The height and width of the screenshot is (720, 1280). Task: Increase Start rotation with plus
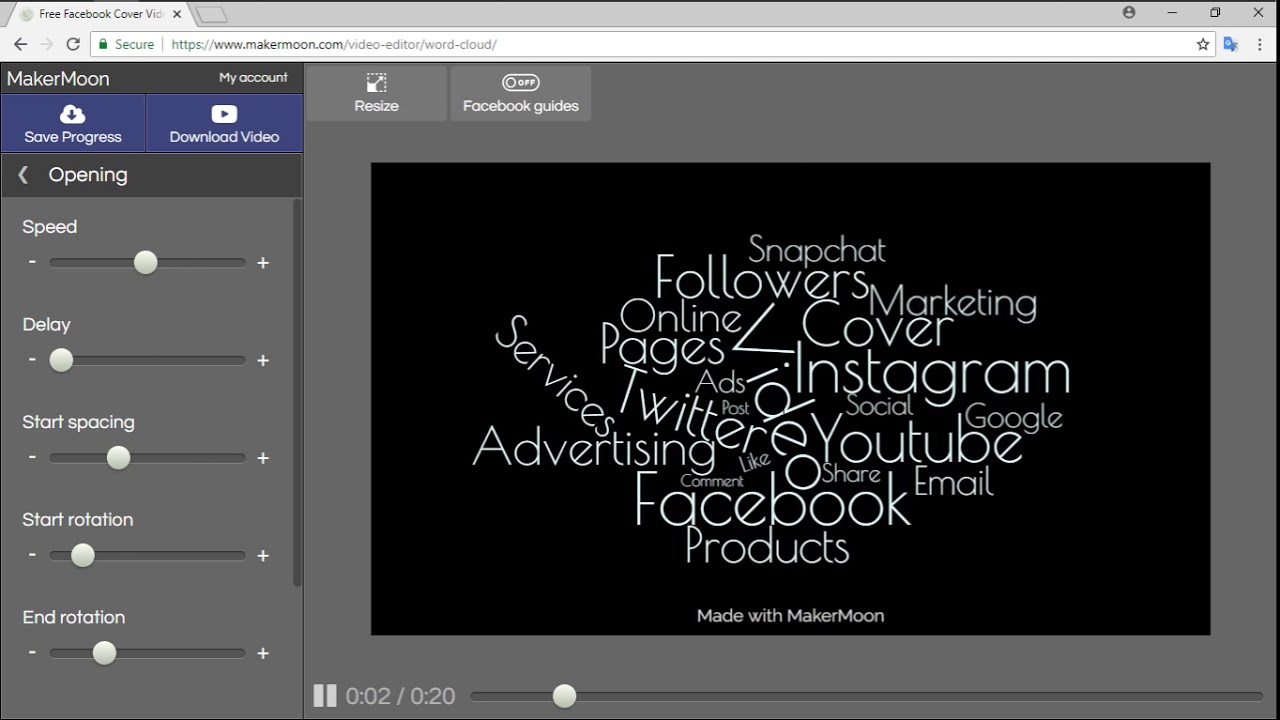coord(263,555)
